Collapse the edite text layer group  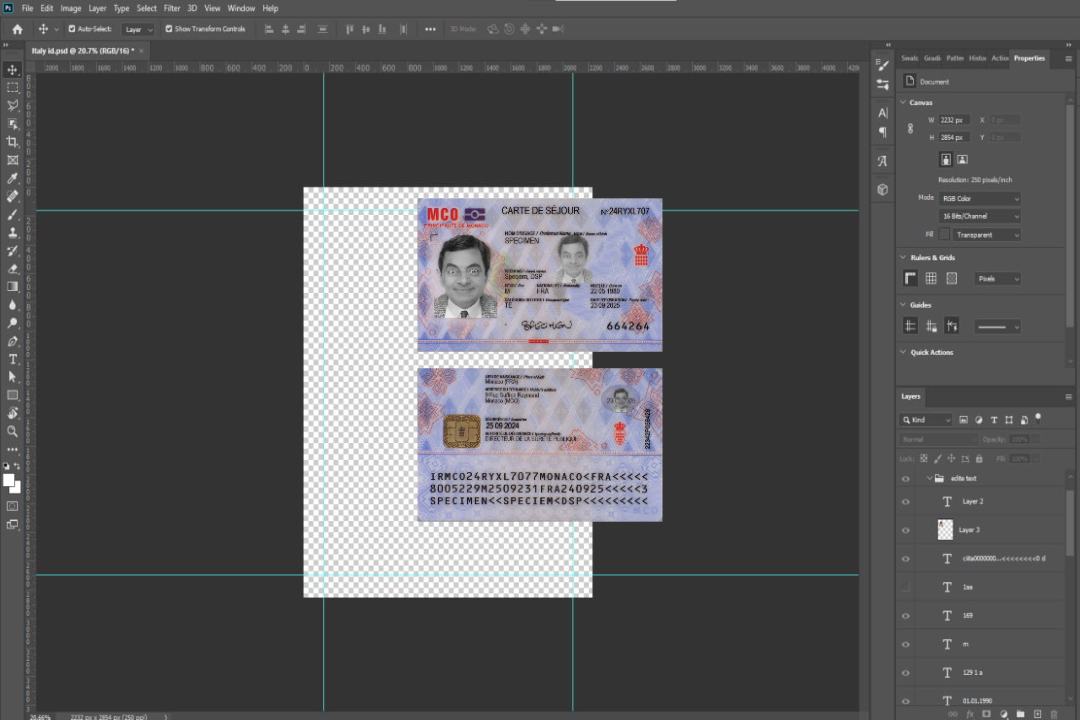pyautogui.click(x=928, y=479)
